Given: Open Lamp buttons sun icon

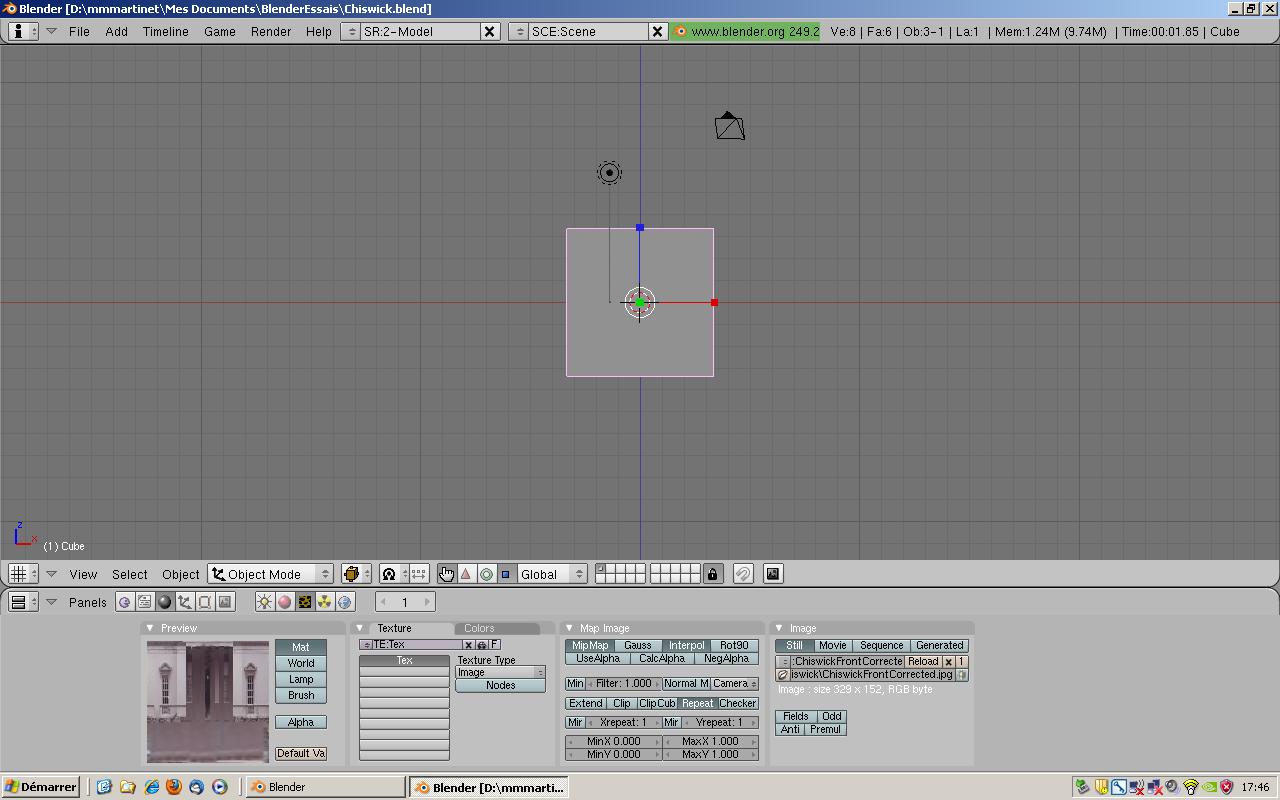Looking at the screenshot, I should tap(265, 602).
